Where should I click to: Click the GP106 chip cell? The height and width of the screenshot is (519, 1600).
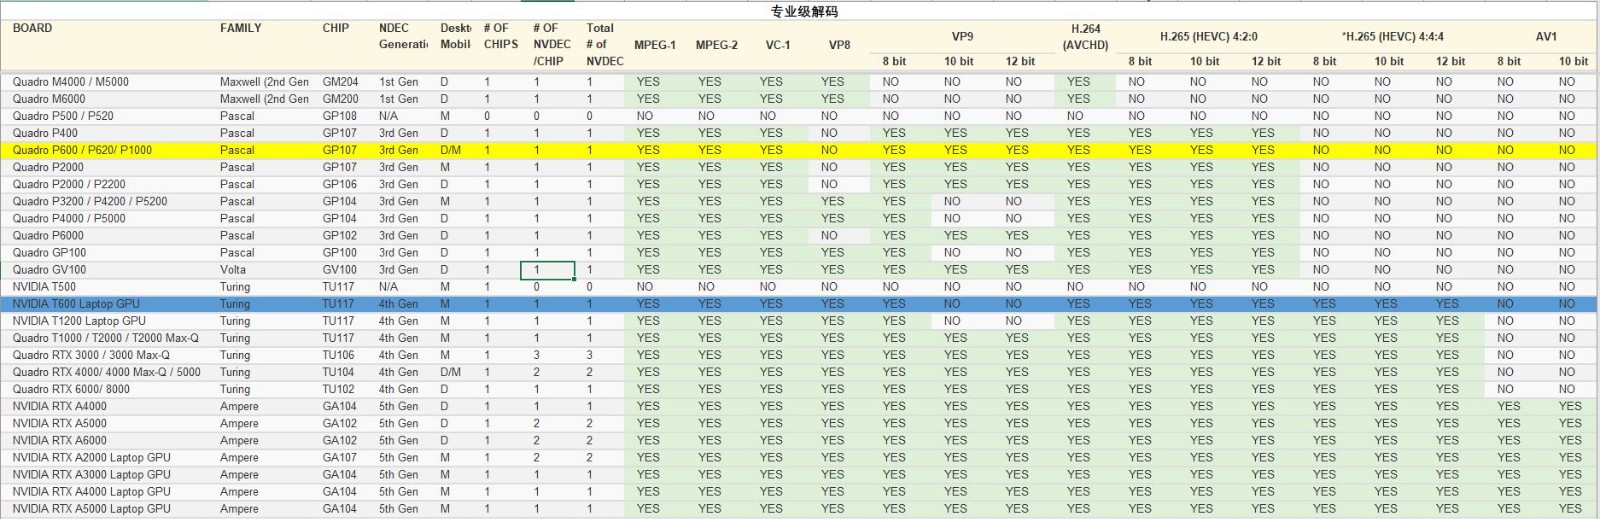point(340,184)
